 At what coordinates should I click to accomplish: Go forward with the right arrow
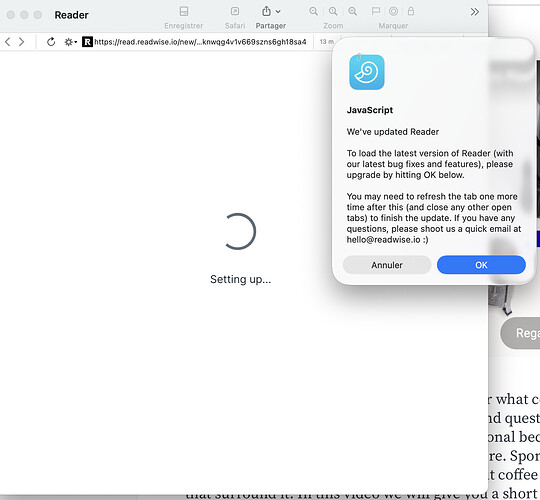pos(21,42)
